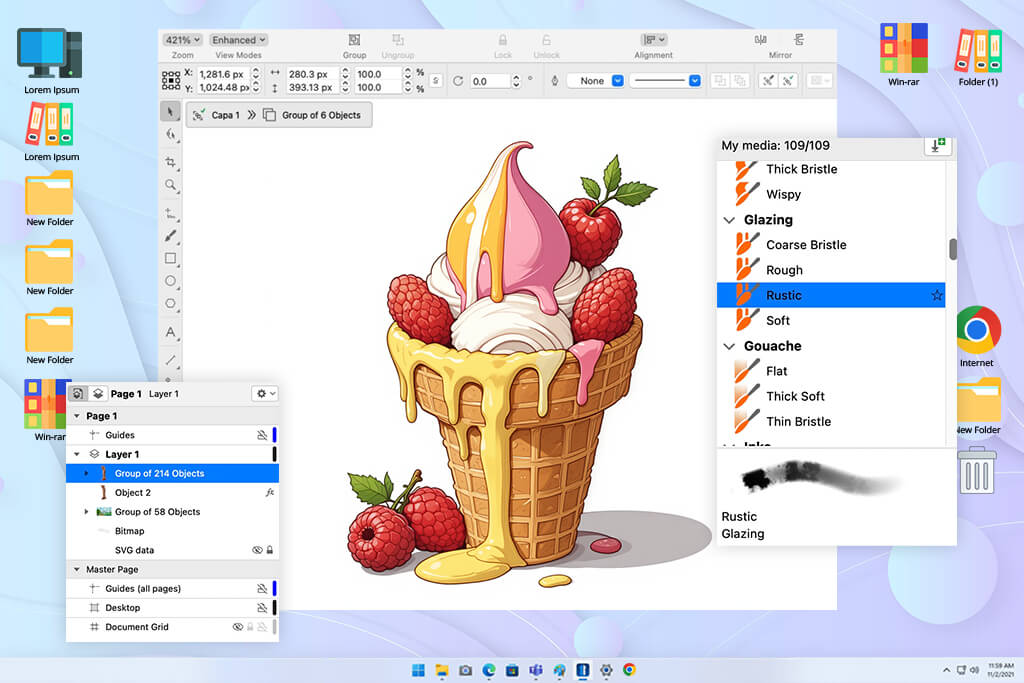1024x683 pixels.
Task: Click the blue Guides layer color swatch
Action: [274, 435]
